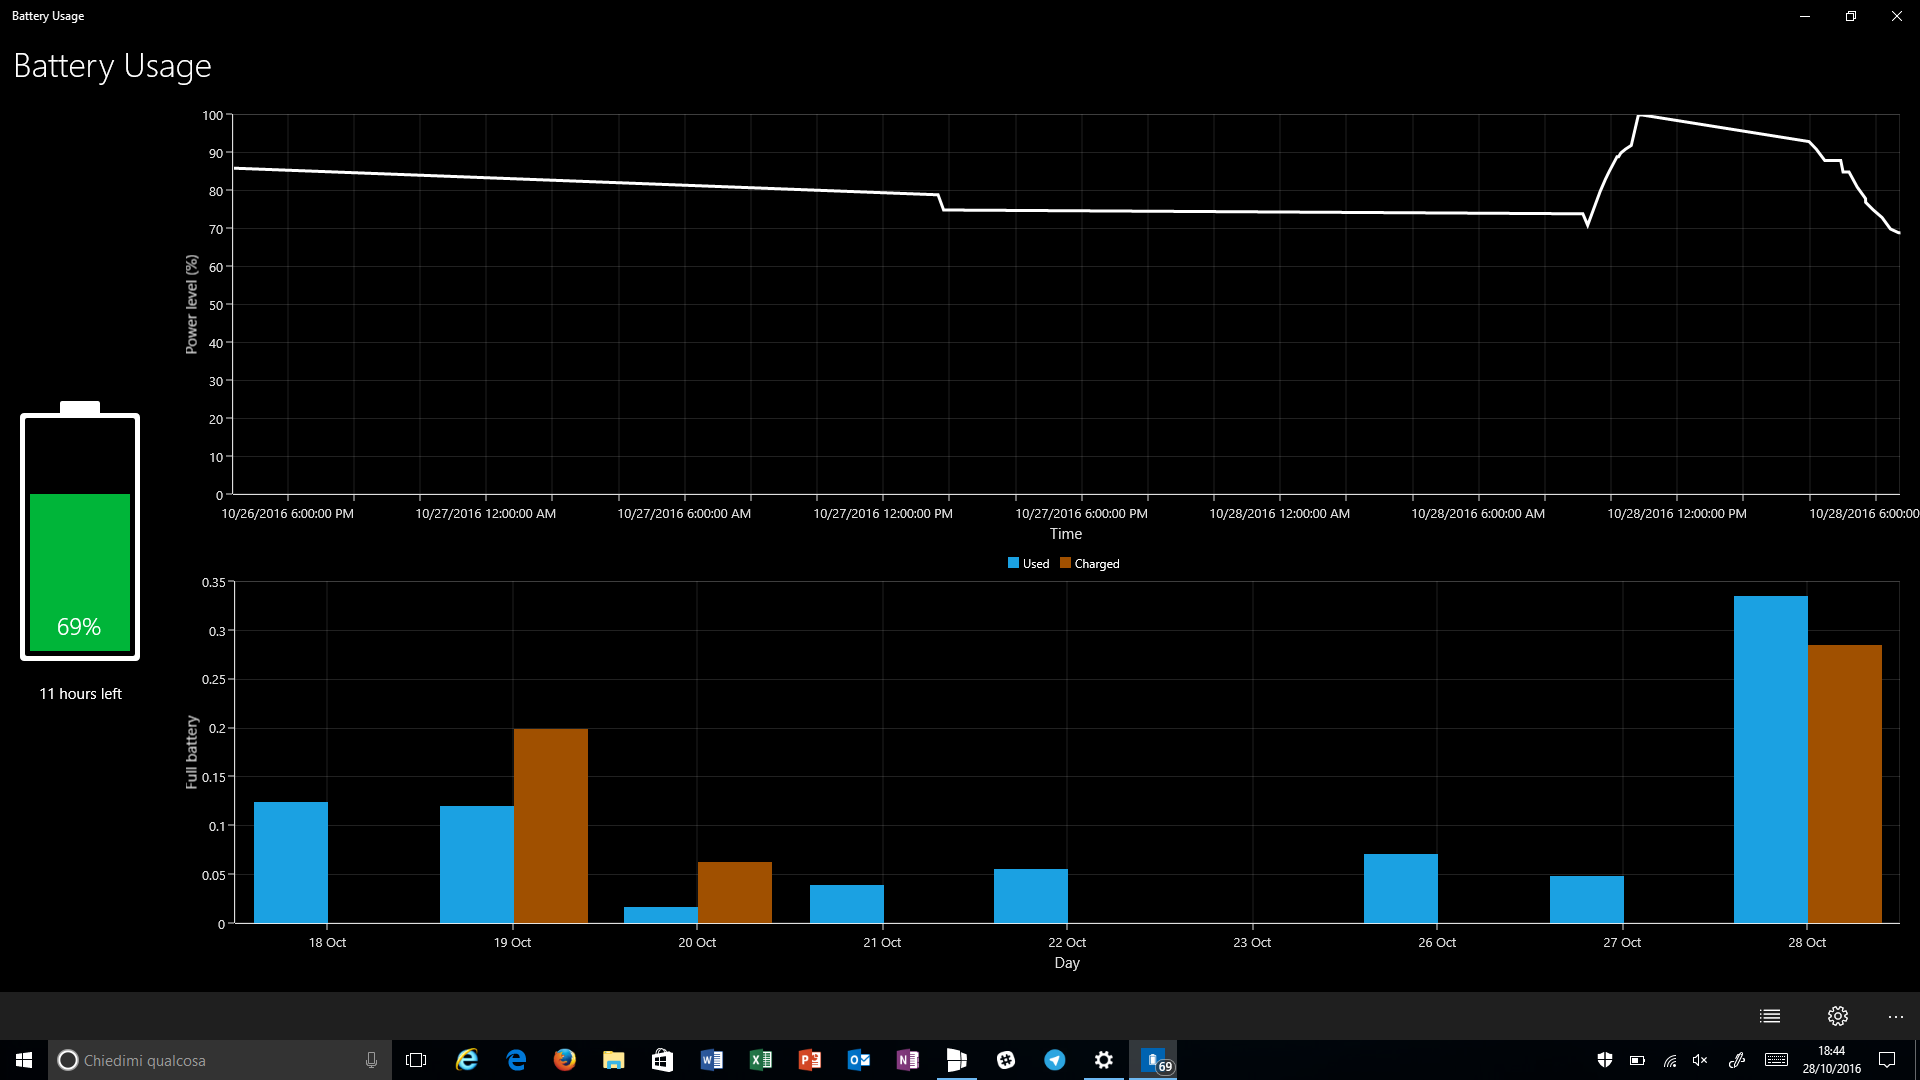Image resolution: width=1920 pixels, height=1080 pixels.
Task: Open the Wi-Fi network tray icon
Action: click(1669, 1060)
